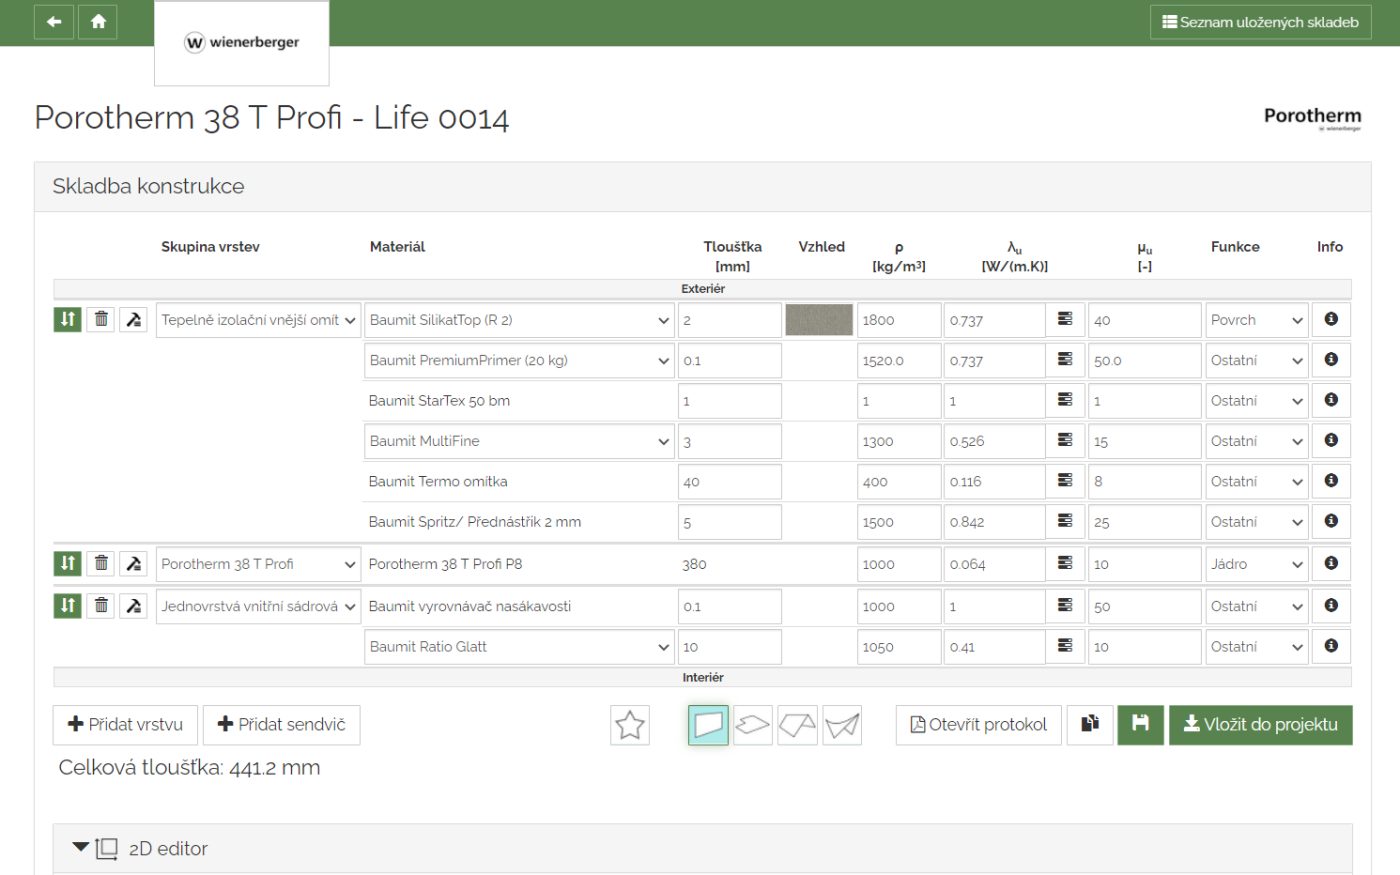
Task: Open the Baumit SilikatTop material dropdown
Action: click(518, 320)
